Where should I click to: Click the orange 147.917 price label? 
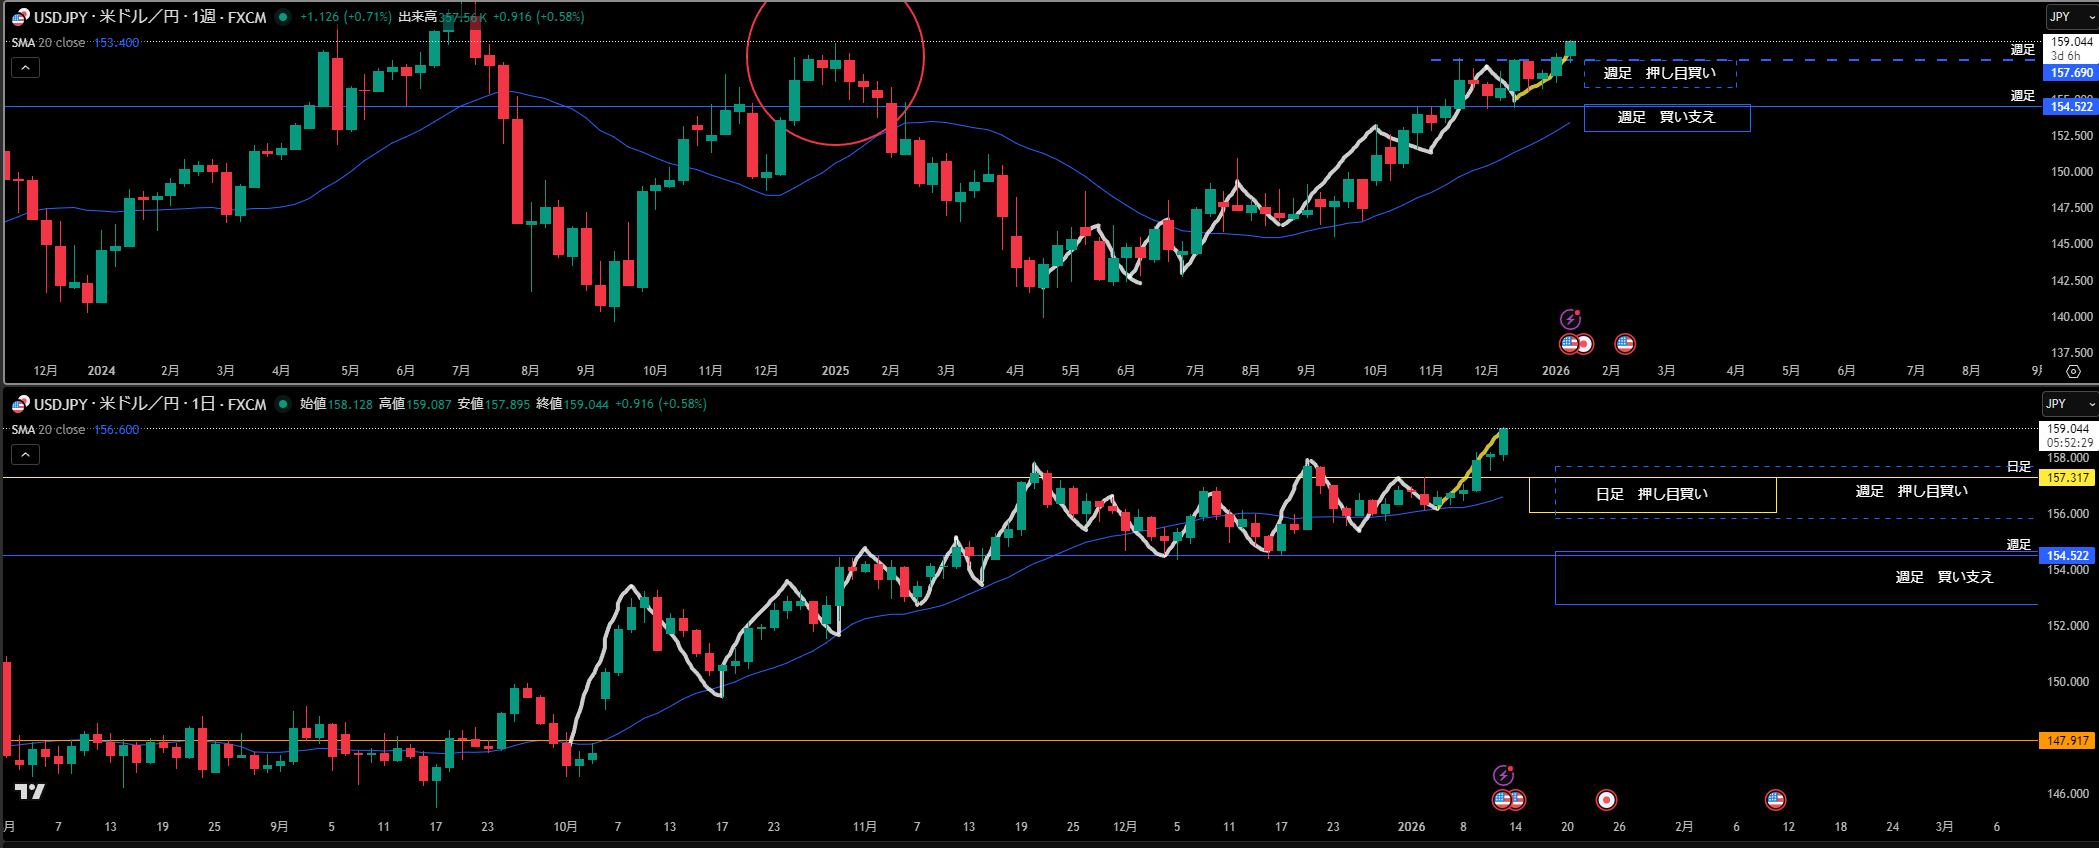(x=2067, y=741)
